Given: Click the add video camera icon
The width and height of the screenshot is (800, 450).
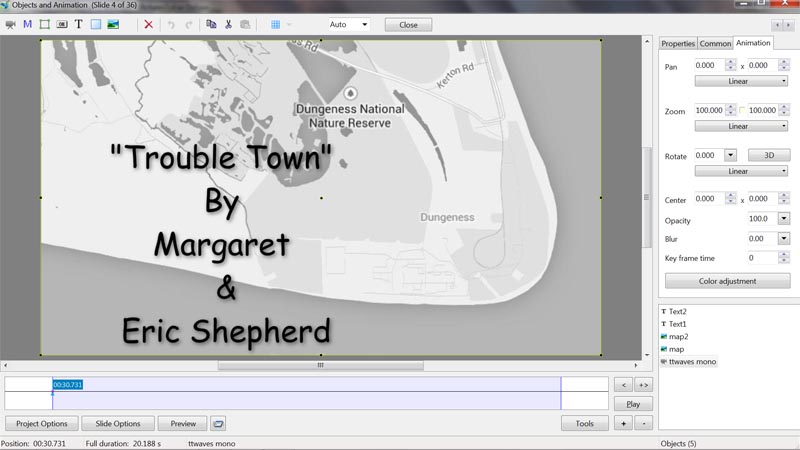Looking at the screenshot, I should point(11,24).
